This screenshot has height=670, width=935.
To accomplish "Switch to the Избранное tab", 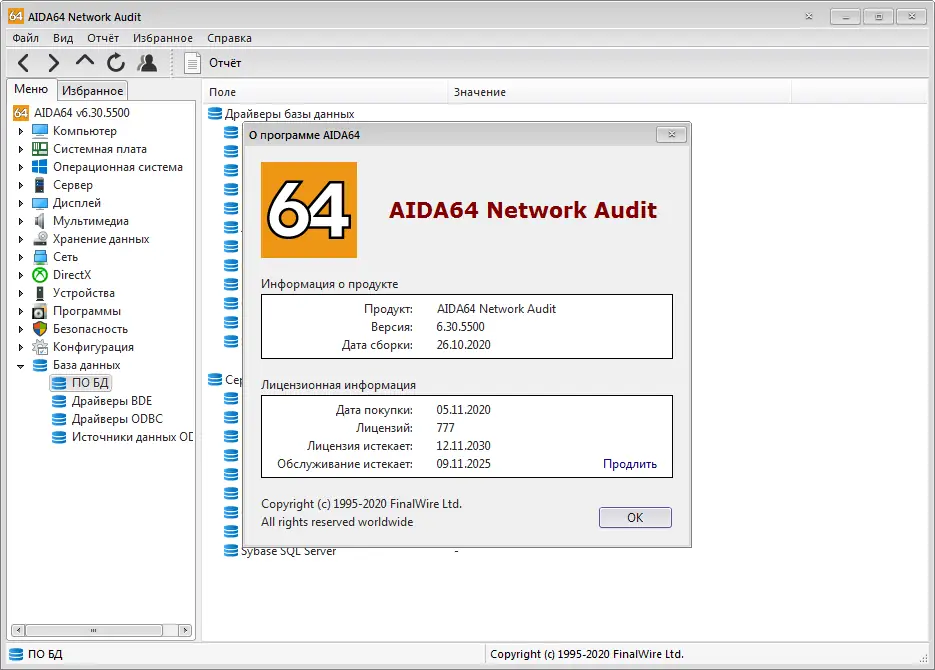I will coord(92,91).
